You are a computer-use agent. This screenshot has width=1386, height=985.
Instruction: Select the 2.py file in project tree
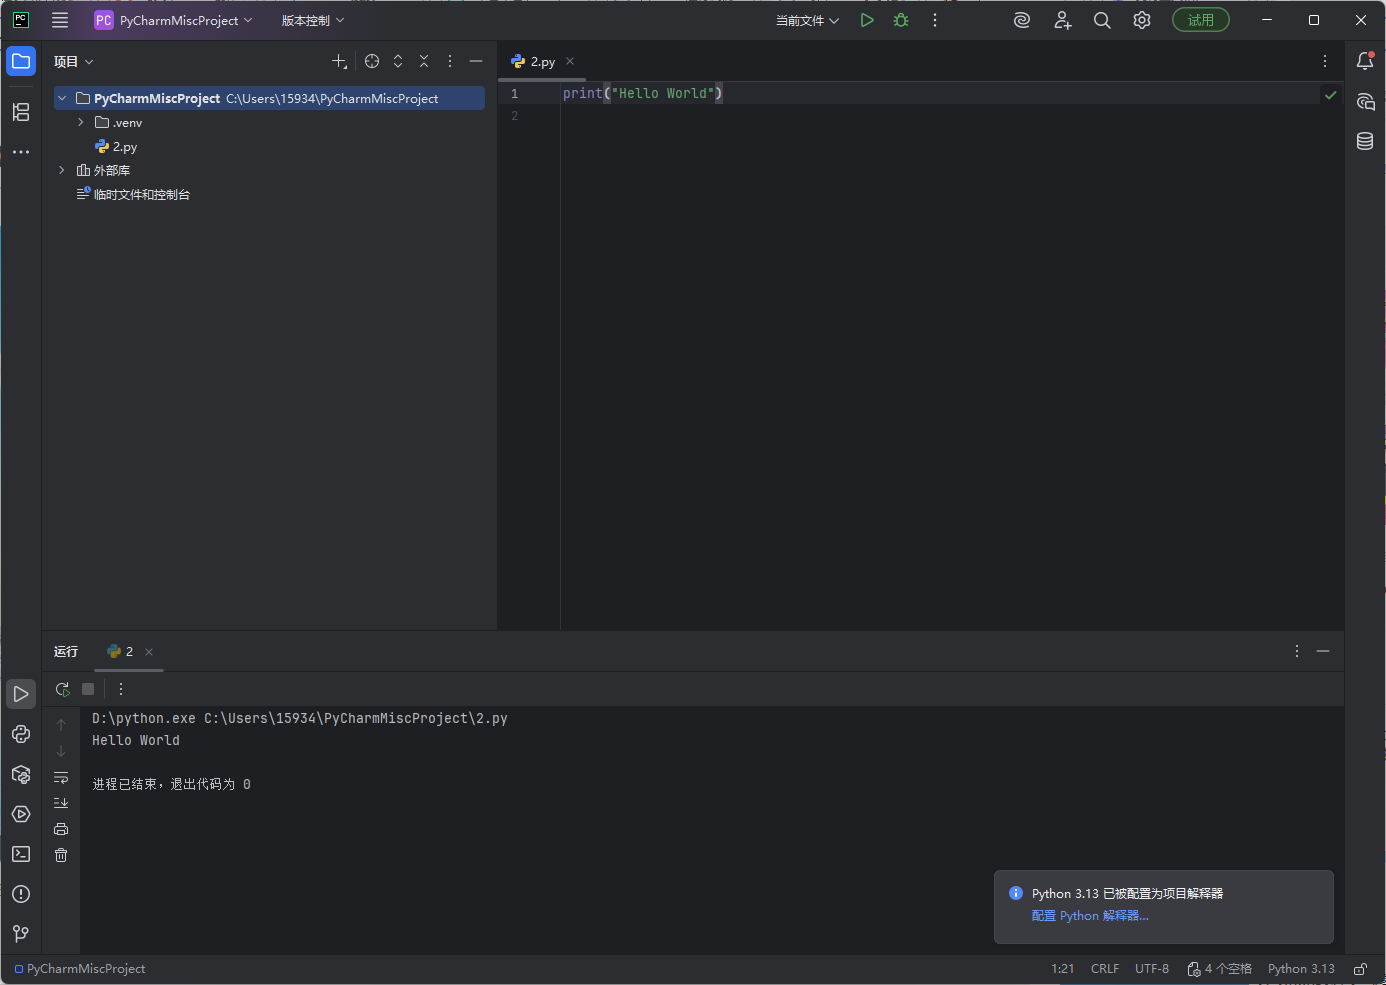(124, 146)
